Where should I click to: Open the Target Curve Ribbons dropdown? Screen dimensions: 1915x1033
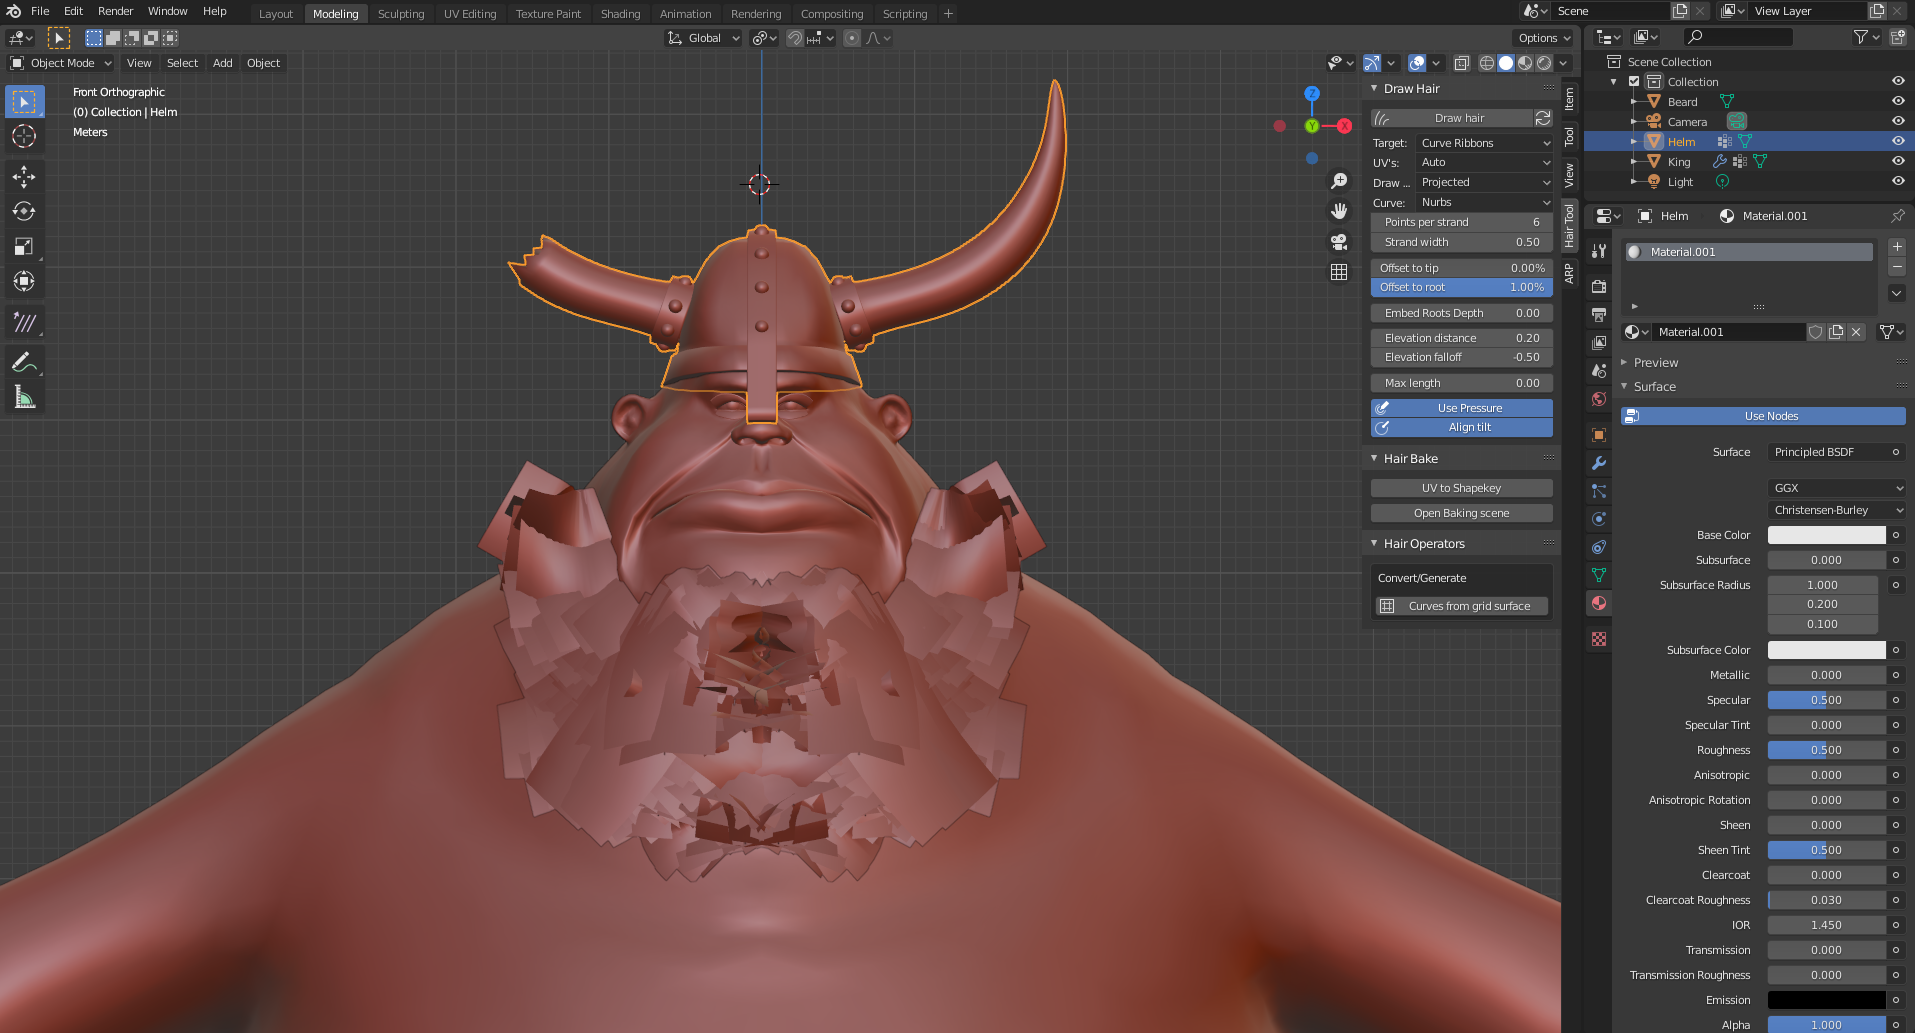pyautogui.click(x=1485, y=143)
